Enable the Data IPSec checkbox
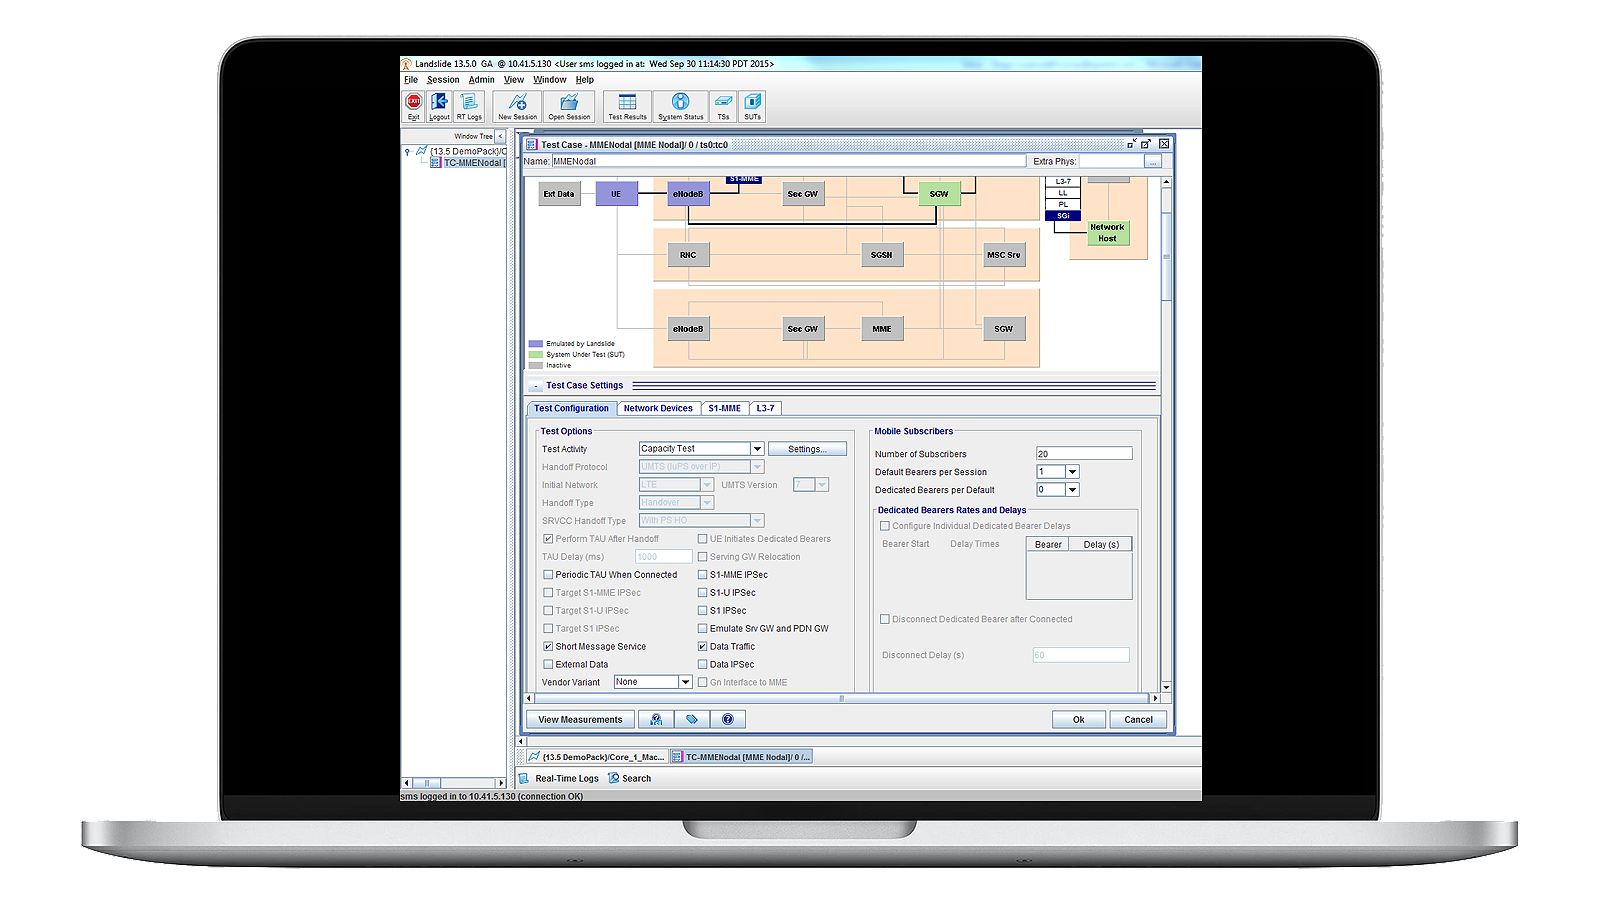 pyautogui.click(x=702, y=665)
